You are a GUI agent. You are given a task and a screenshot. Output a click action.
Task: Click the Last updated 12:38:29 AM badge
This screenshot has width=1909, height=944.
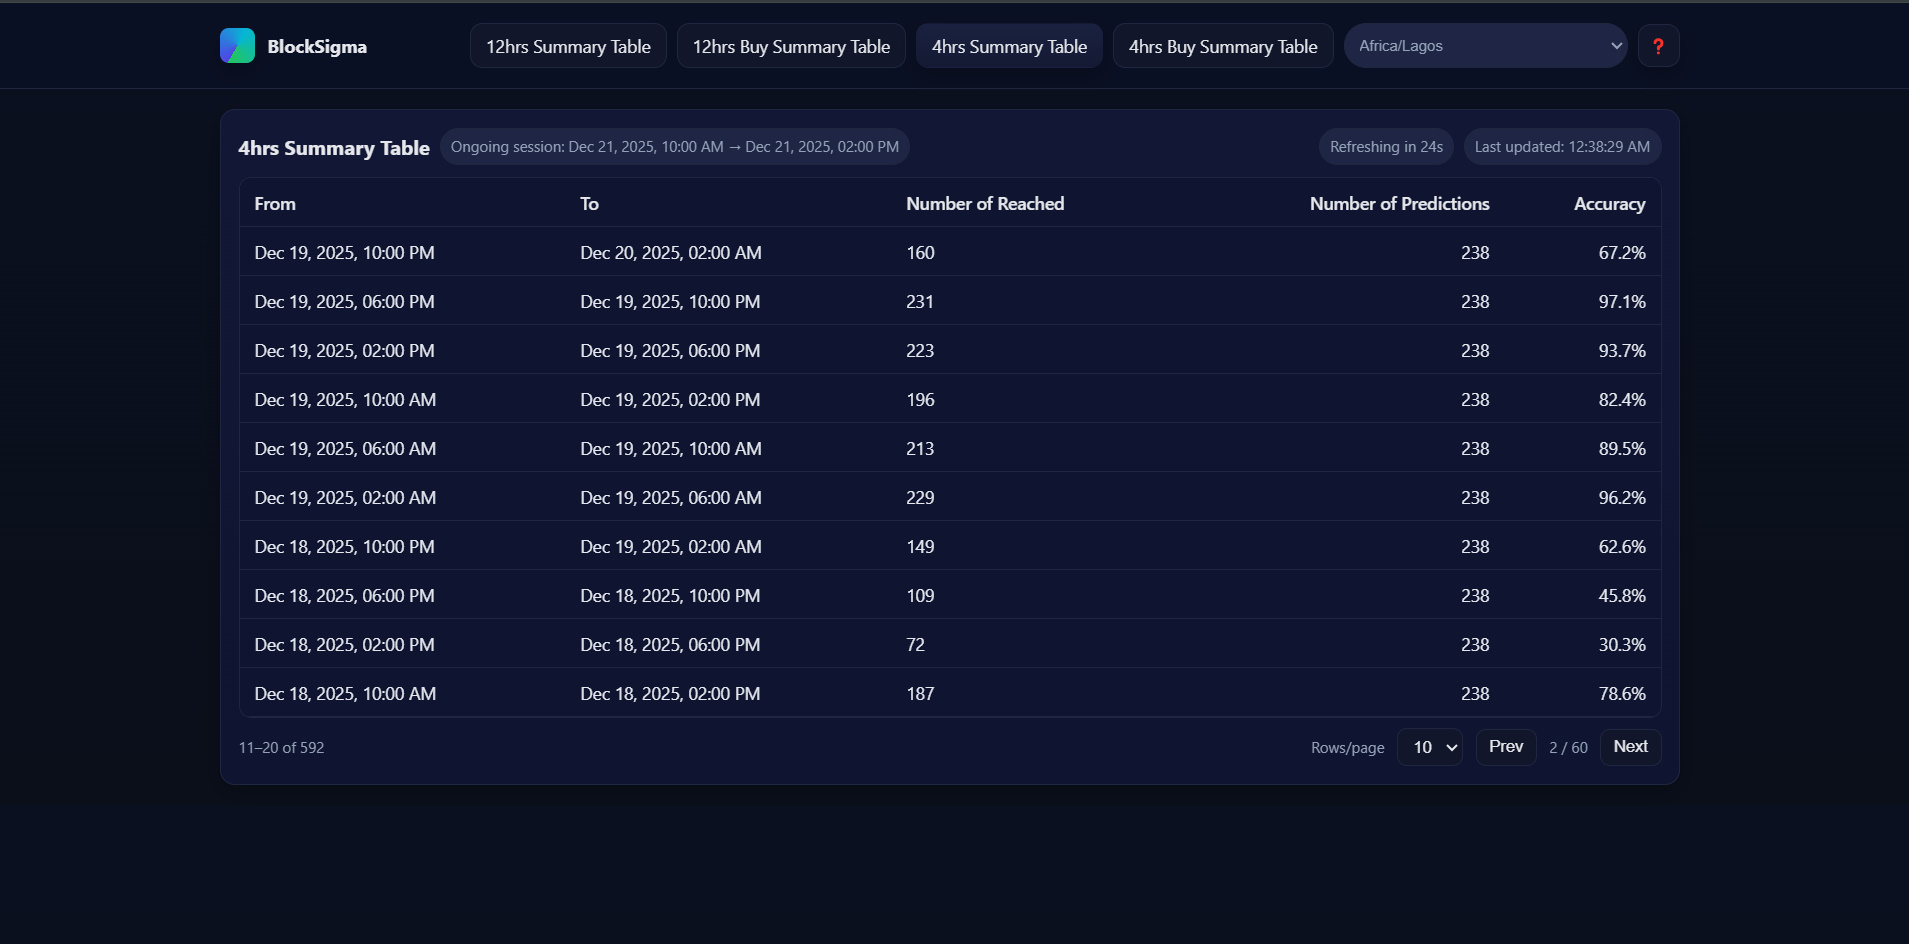pyautogui.click(x=1562, y=147)
